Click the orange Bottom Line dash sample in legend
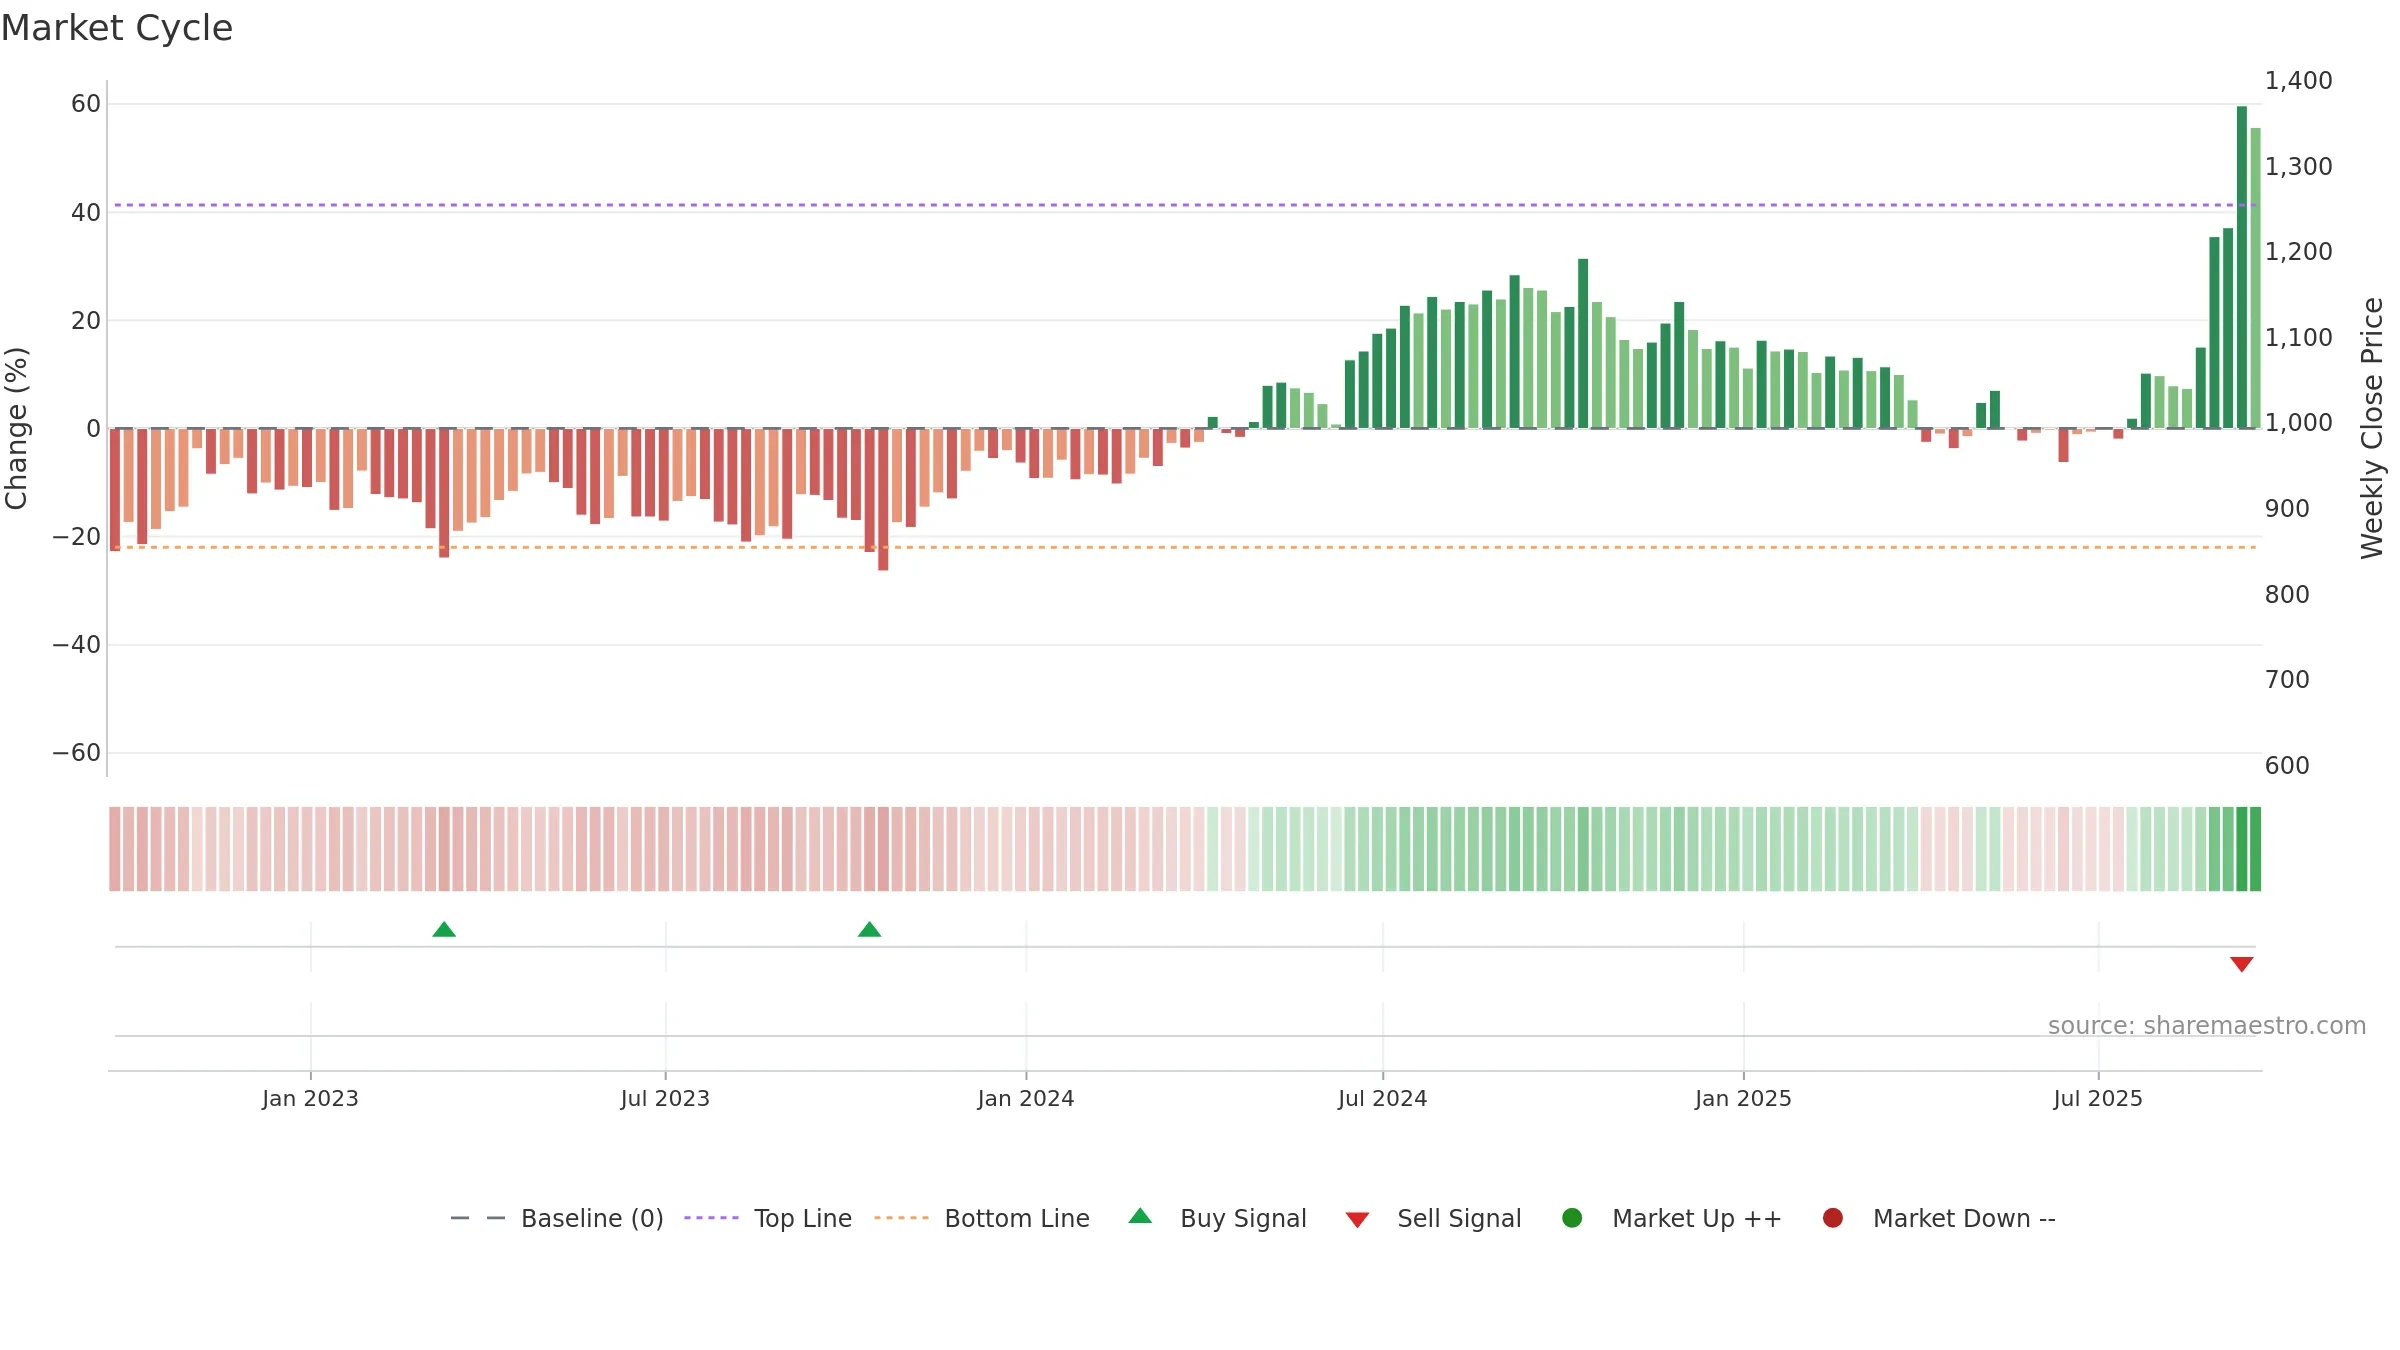The height and width of the screenshot is (1350, 2400). point(901,1218)
